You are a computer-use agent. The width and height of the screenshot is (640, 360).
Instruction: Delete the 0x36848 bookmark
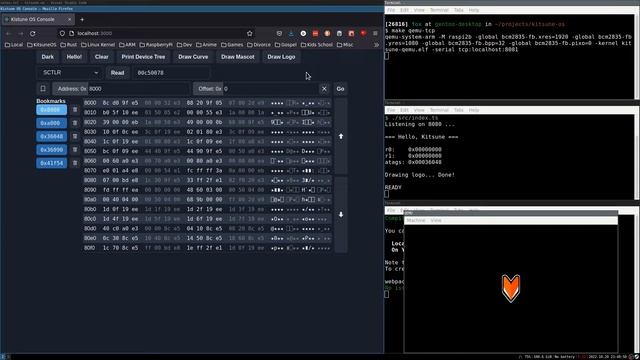pyautogui.click(x=75, y=136)
